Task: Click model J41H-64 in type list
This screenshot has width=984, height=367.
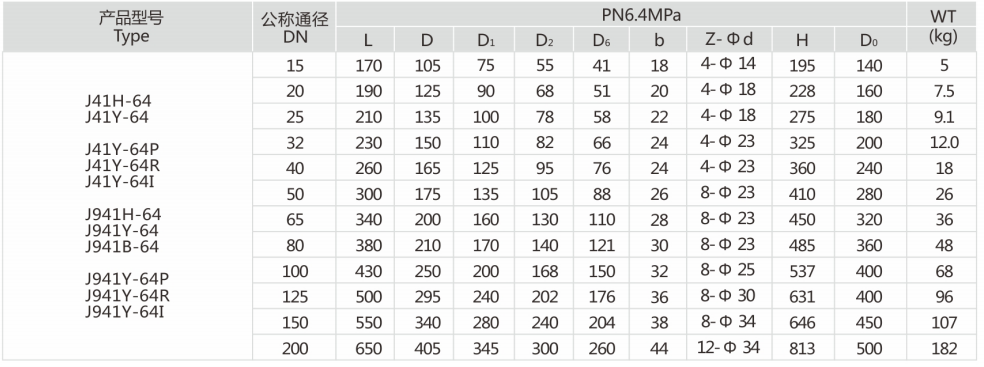Action: coord(118,100)
